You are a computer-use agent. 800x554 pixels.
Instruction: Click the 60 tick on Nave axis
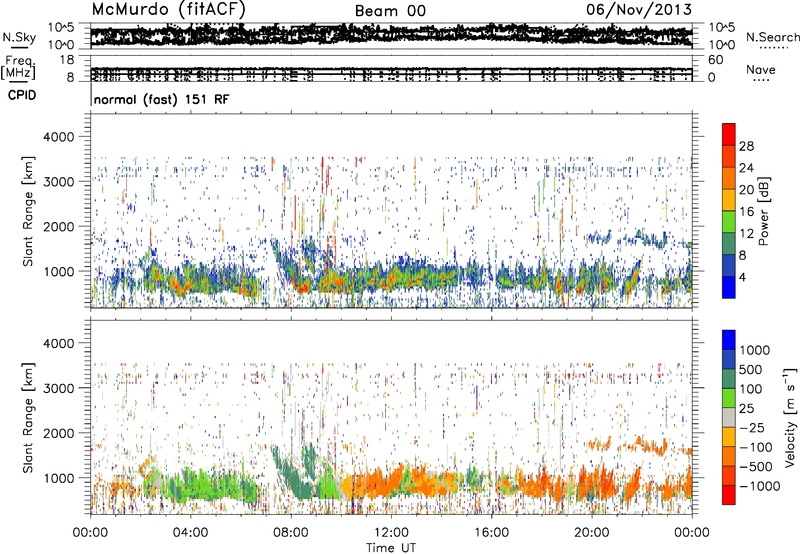click(715, 60)
